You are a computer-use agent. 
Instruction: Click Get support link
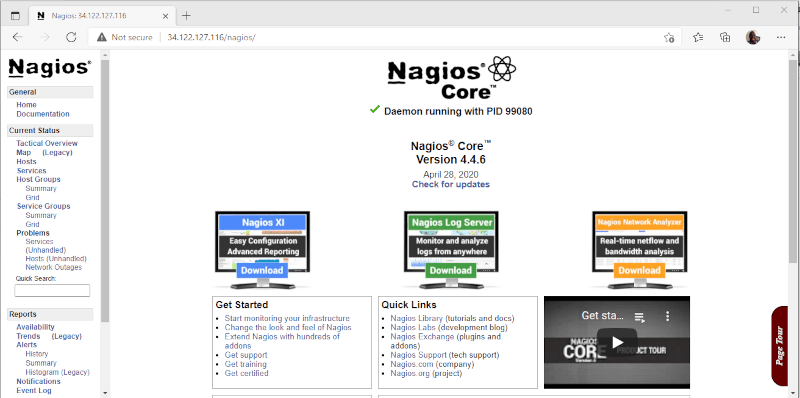pyautogui.click(x=246, y=355)
